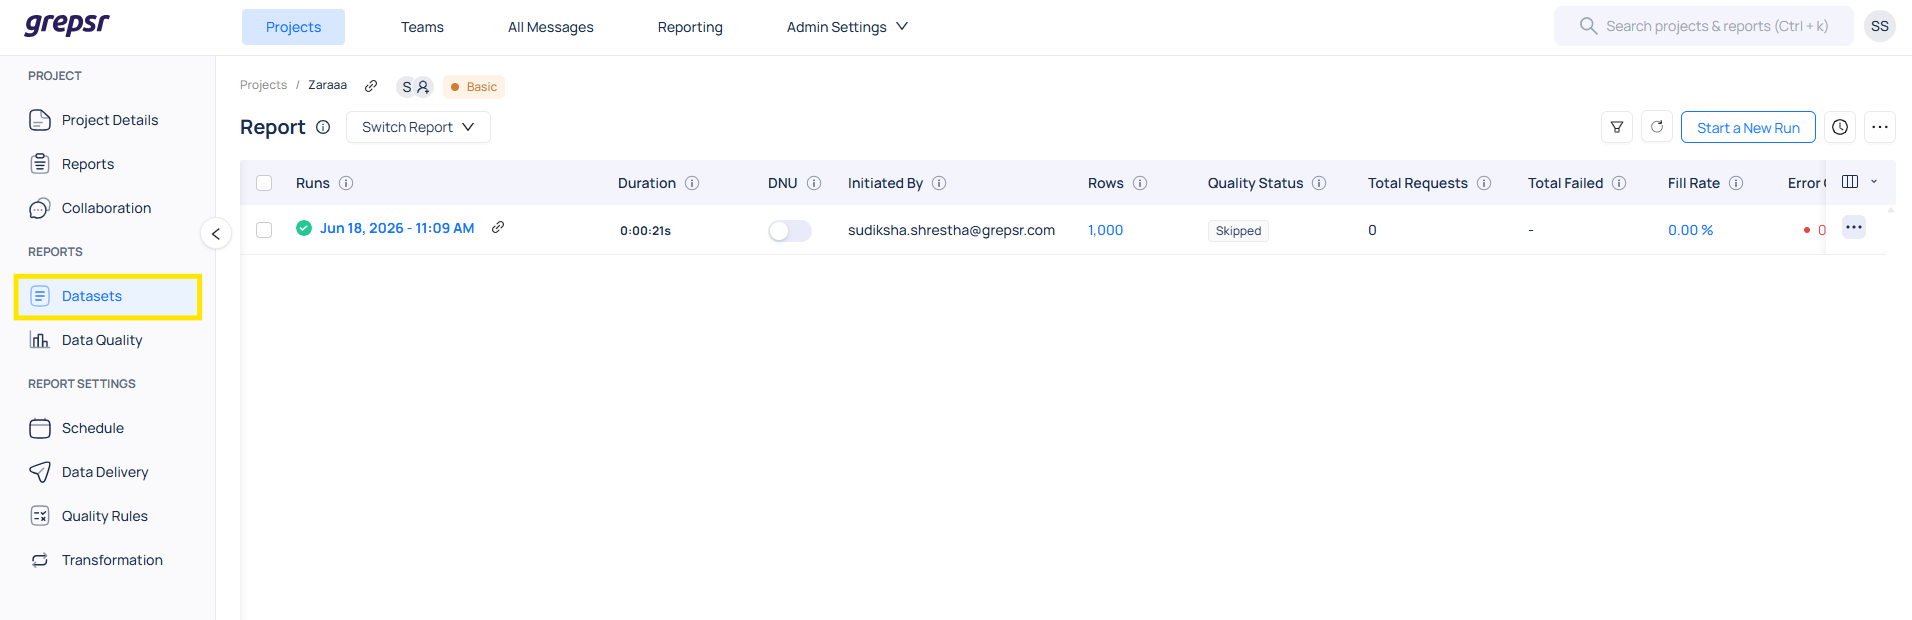Click the info icon beside Report heading
This screenshot has width=1912, height=620.
click(x=323, y=127)
